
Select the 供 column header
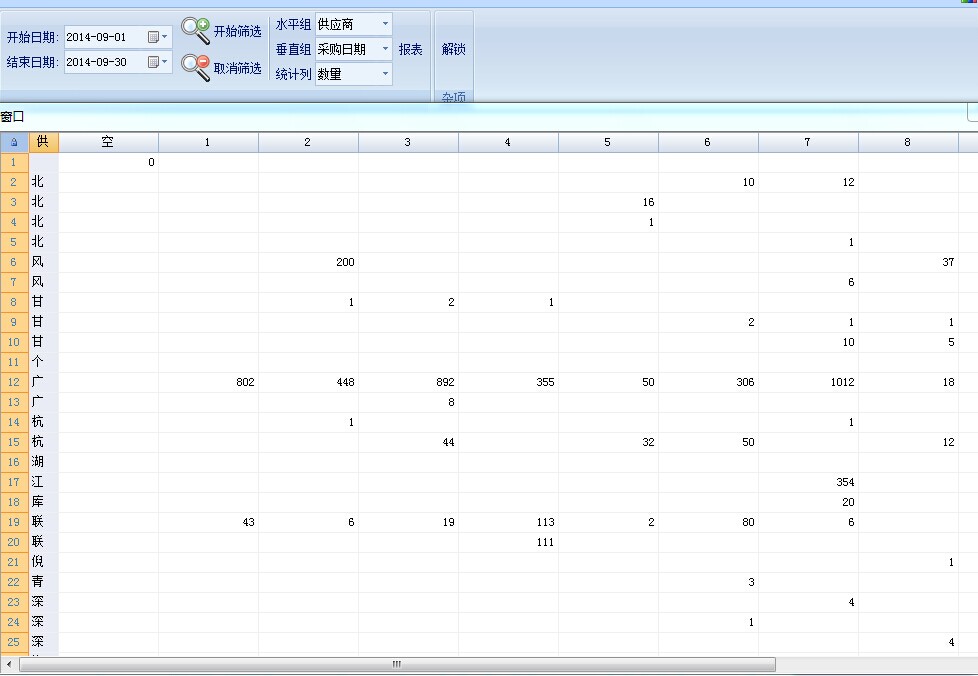click(43, 142)
